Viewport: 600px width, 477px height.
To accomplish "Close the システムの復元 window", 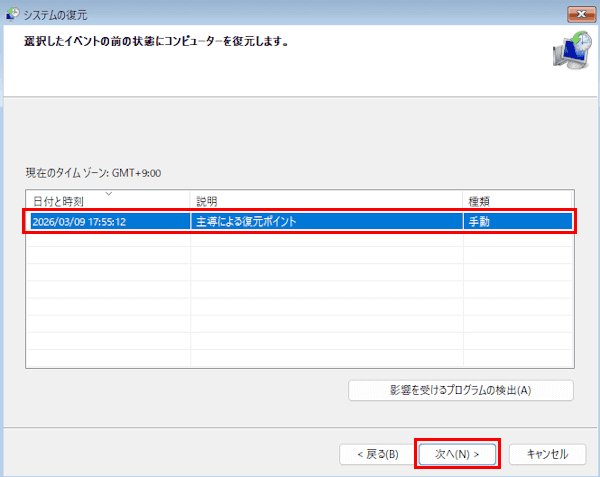I will click(581, 14).
